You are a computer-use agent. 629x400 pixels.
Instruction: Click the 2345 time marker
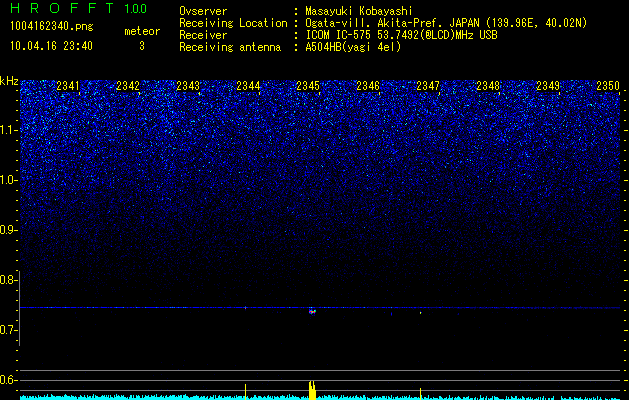pos(308,85)
